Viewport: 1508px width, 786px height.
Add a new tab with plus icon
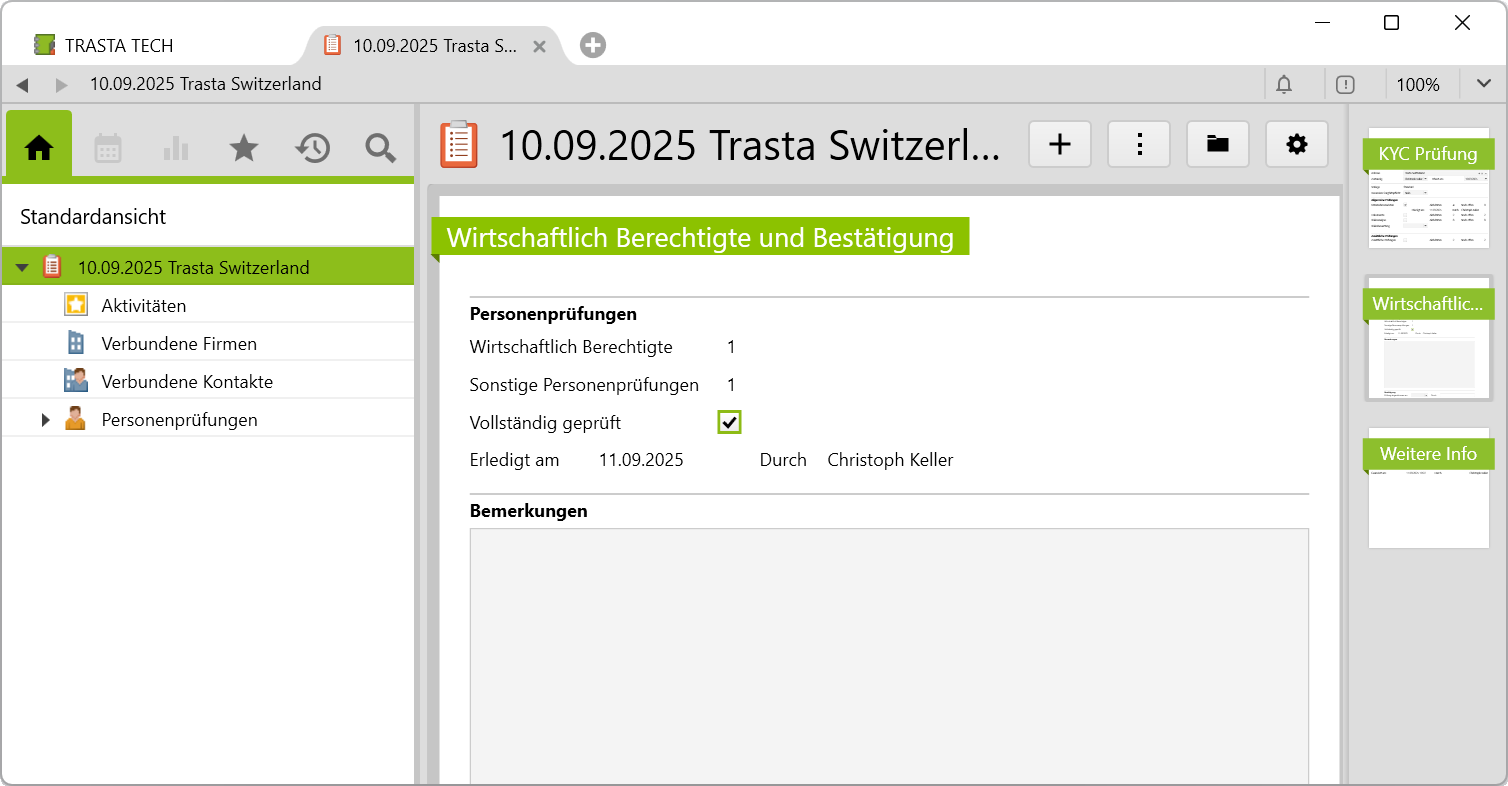tap(593, 45)
